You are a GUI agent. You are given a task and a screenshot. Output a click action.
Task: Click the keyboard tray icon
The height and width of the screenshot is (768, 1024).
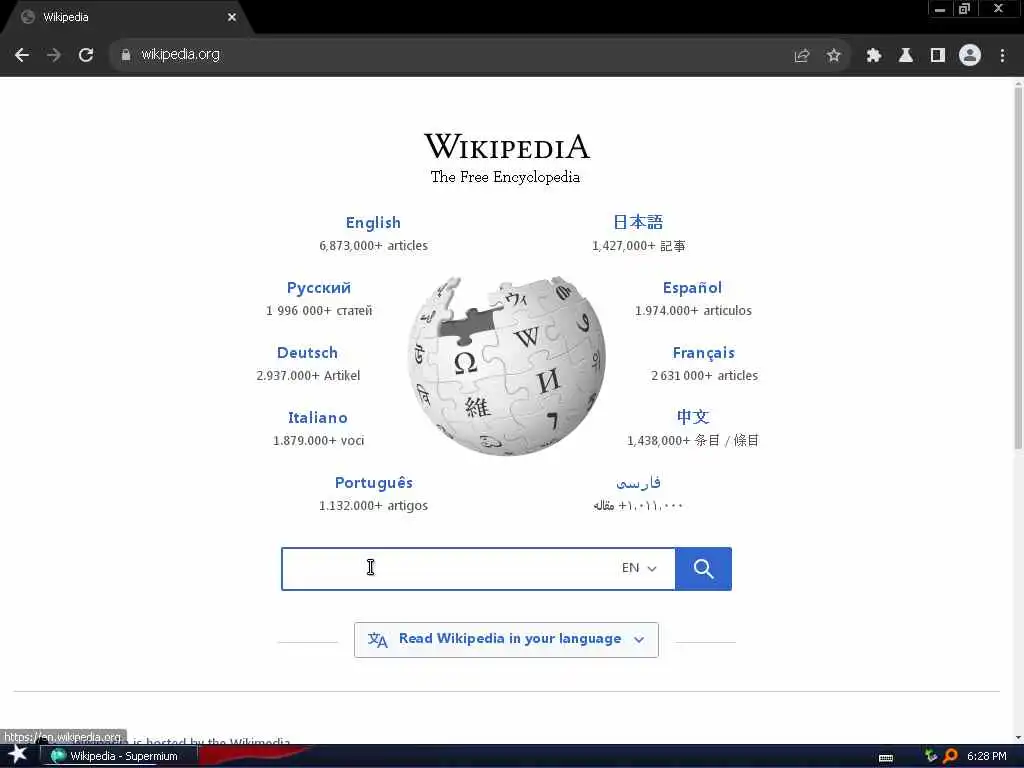886,758
